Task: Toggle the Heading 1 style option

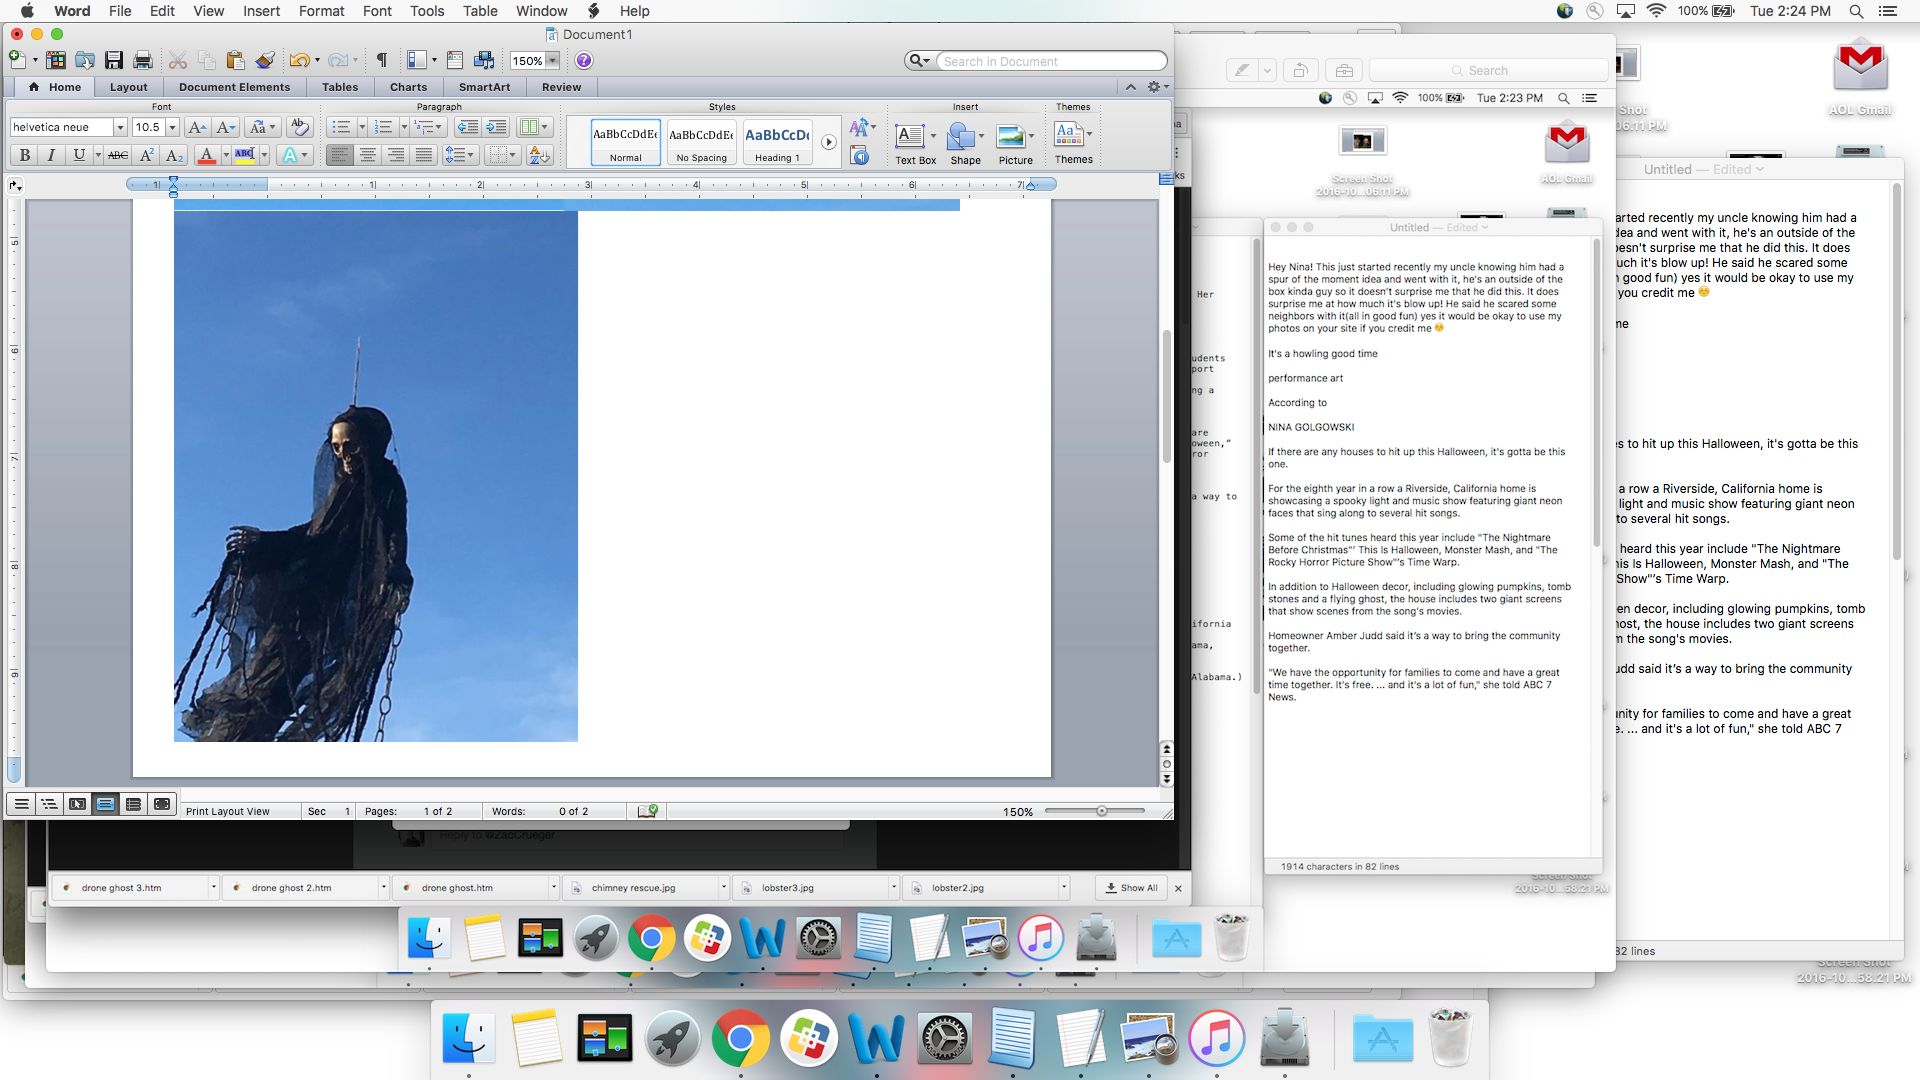Action: (775, 142)
